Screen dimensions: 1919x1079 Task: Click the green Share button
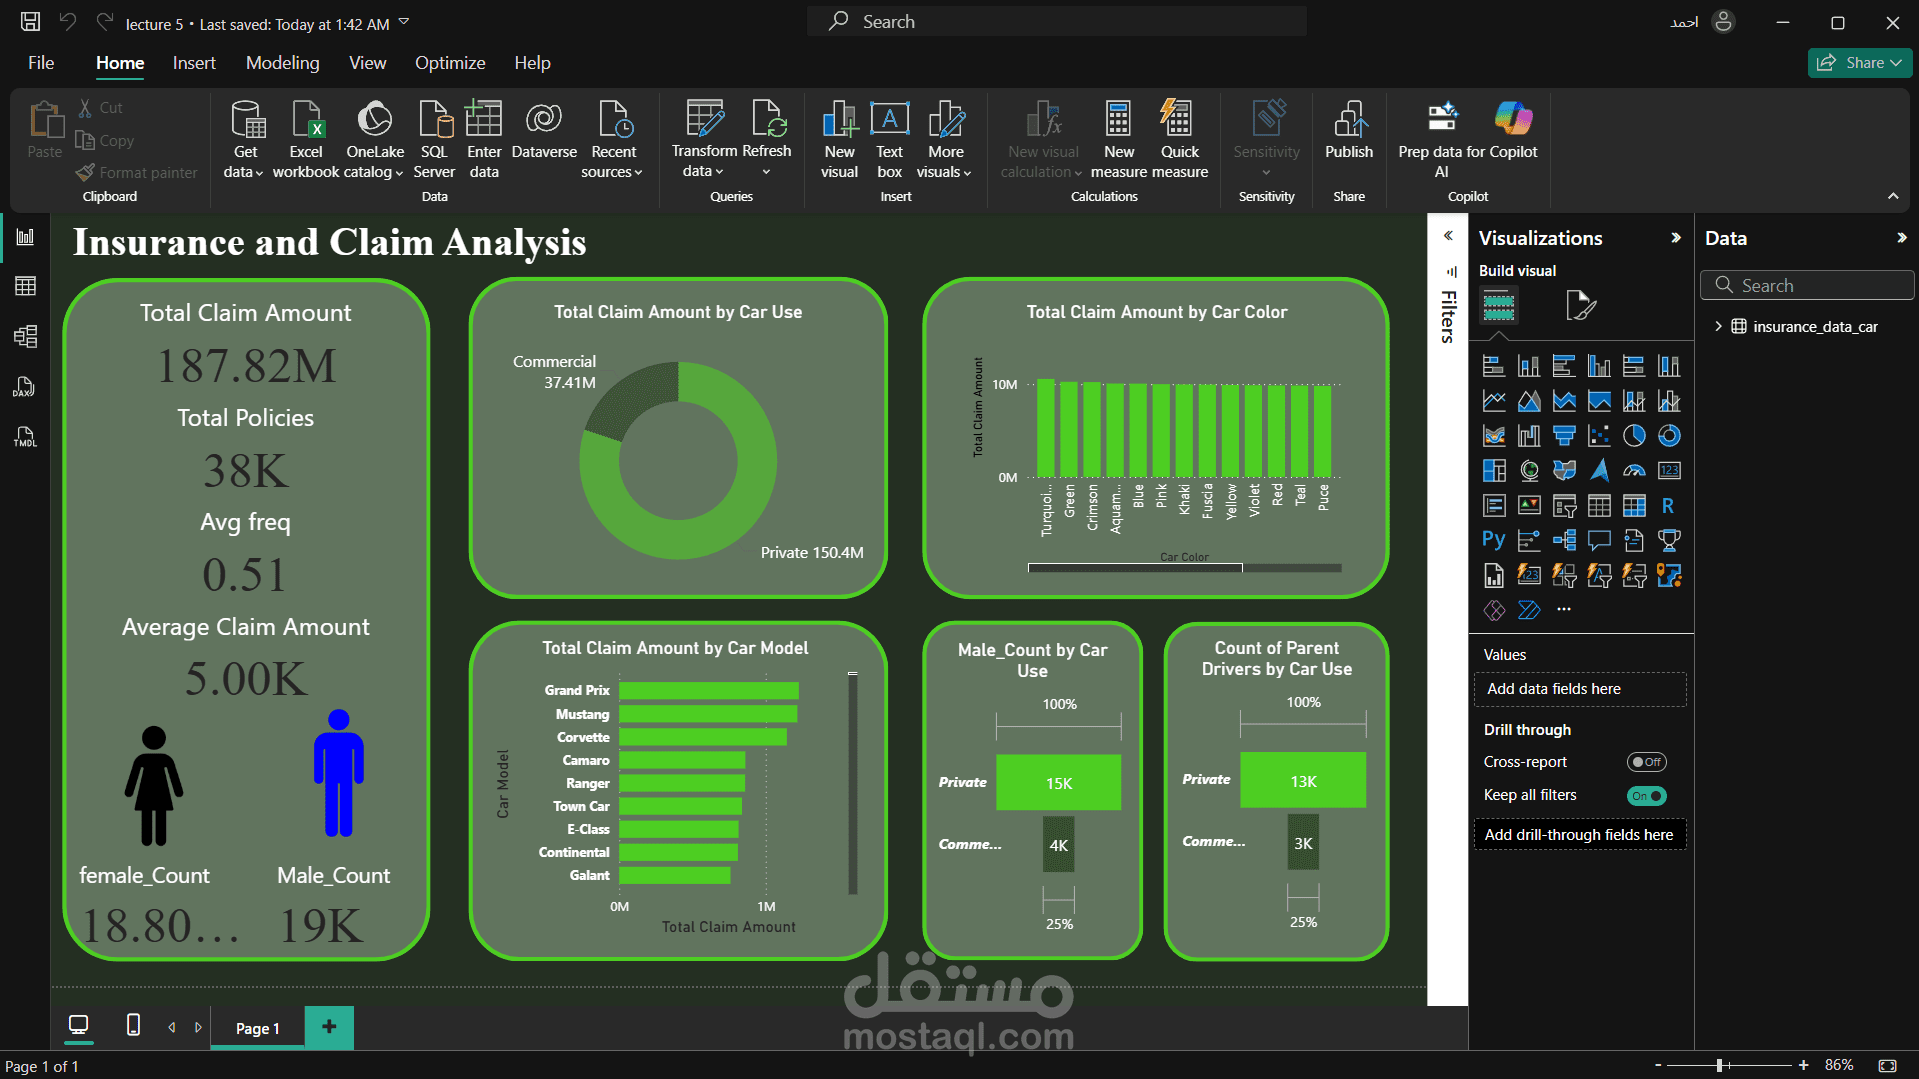(x=1860, y=63)
